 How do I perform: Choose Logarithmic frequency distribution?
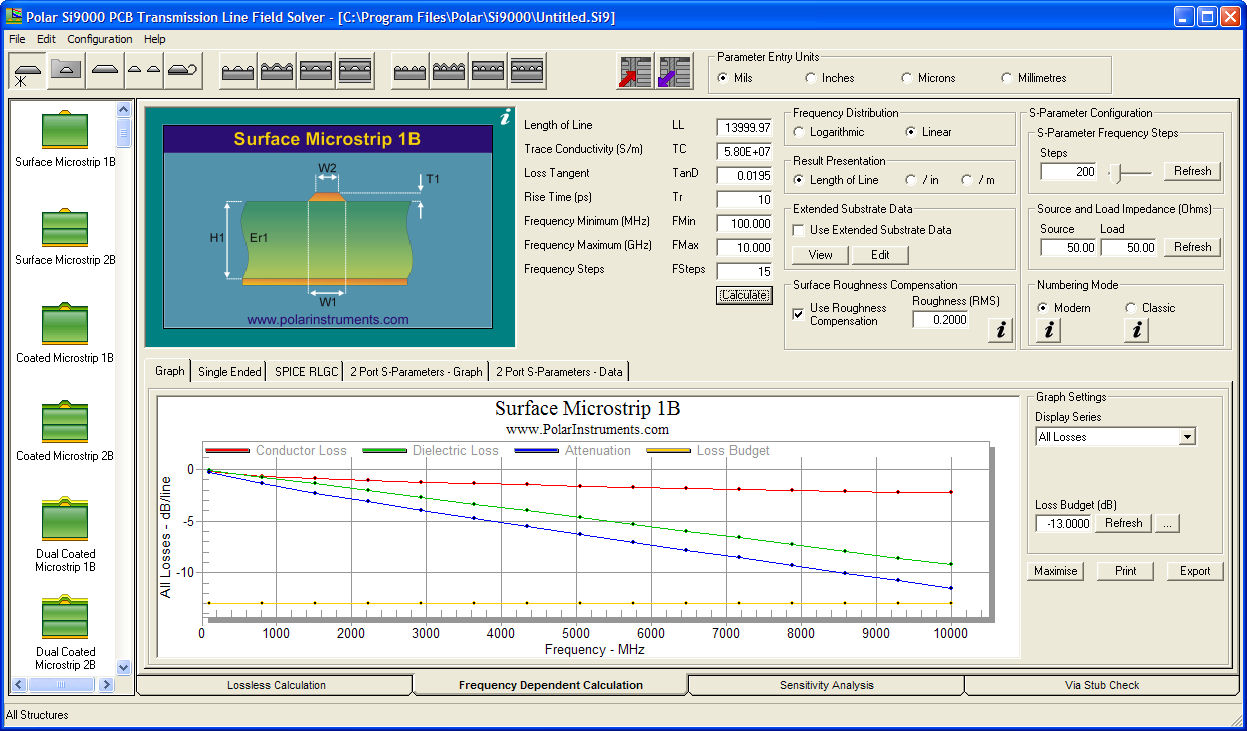click(x=799, y=132)
